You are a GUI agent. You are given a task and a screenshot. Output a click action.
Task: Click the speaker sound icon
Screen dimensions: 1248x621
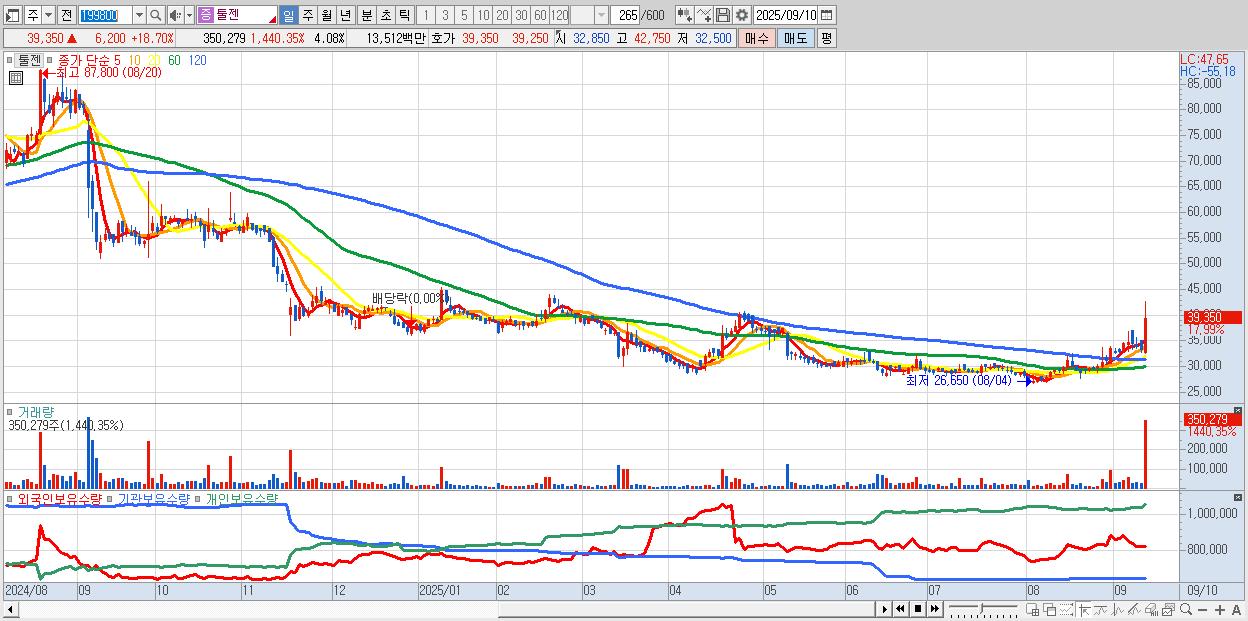(x=174, y=15)
